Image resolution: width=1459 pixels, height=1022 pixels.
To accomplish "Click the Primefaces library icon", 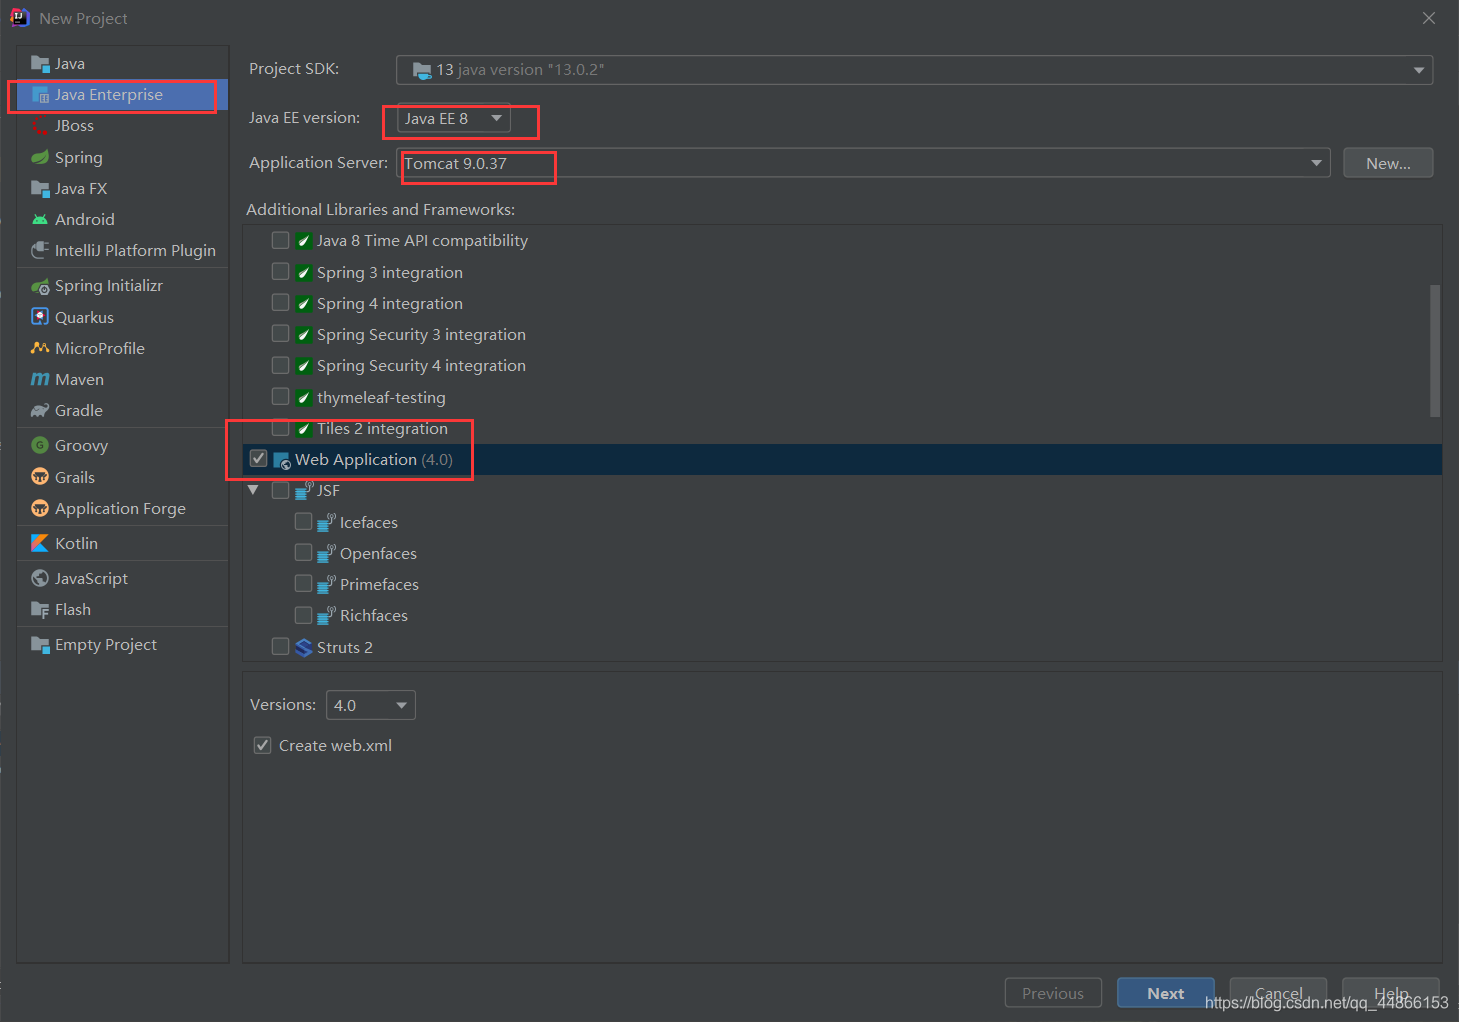I will pos(326,584).
